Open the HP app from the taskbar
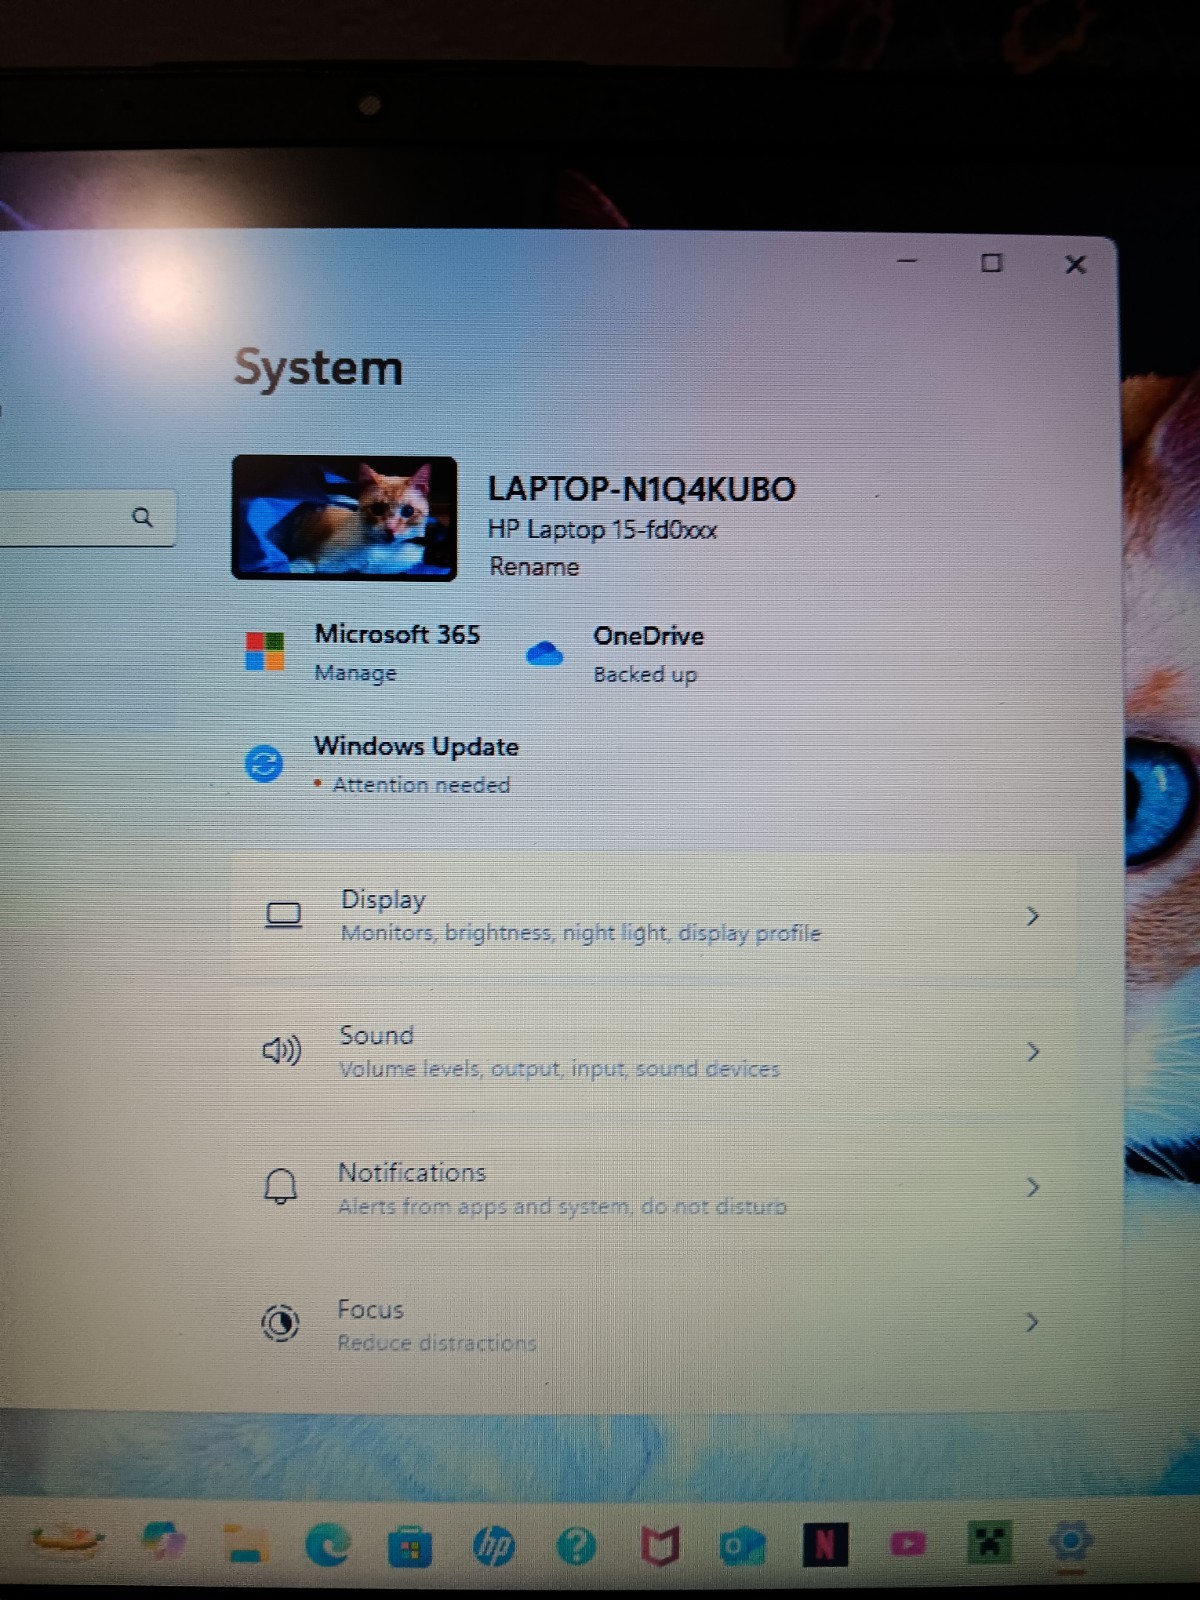This screenshot has height=1600, width=1200. [493, 1546]
